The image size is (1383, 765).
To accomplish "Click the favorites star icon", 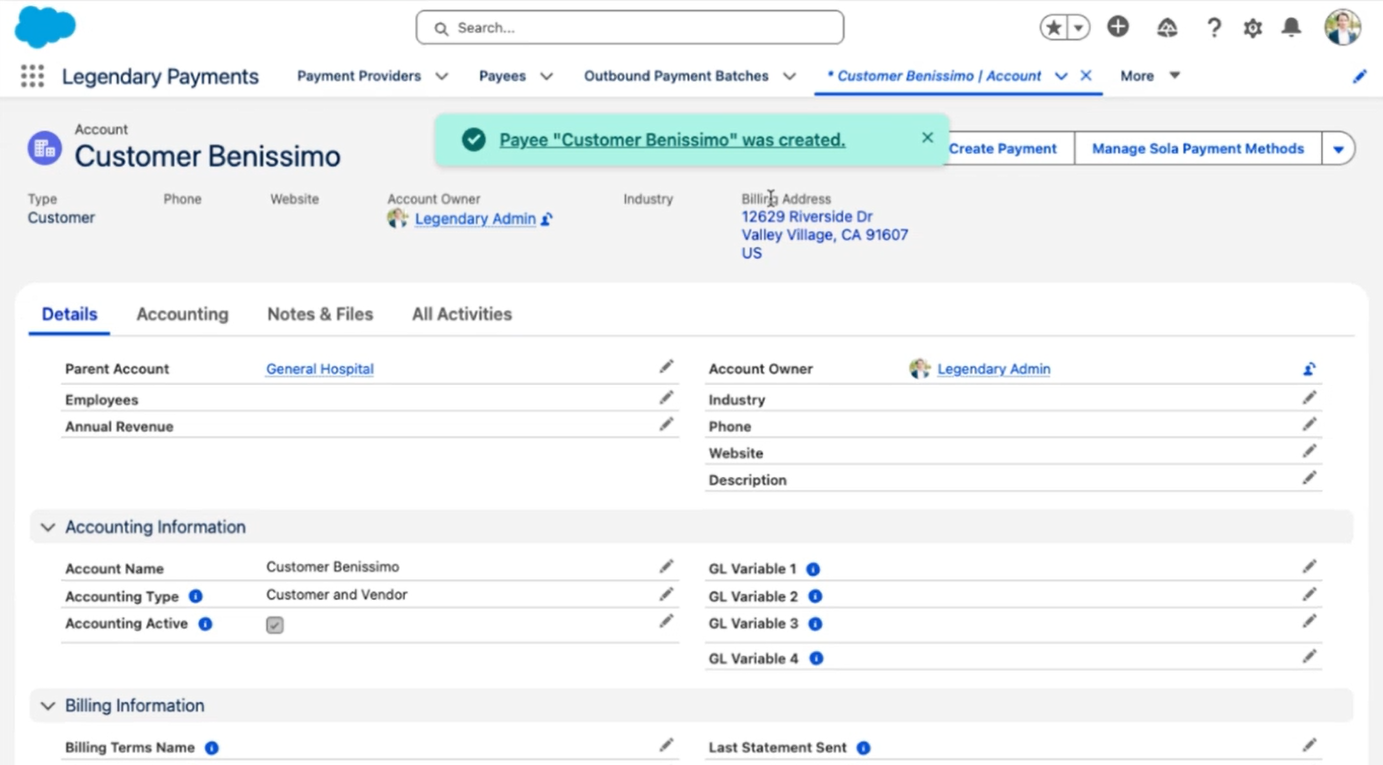I will [1053, 28].
